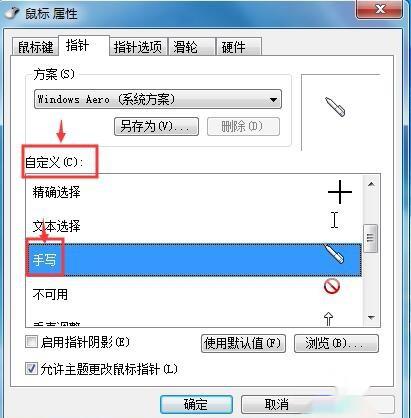Viewport: 411px width, 418px height.
Task: Click the scroll down arrow of cursor list
Action: tap(371, 317)
